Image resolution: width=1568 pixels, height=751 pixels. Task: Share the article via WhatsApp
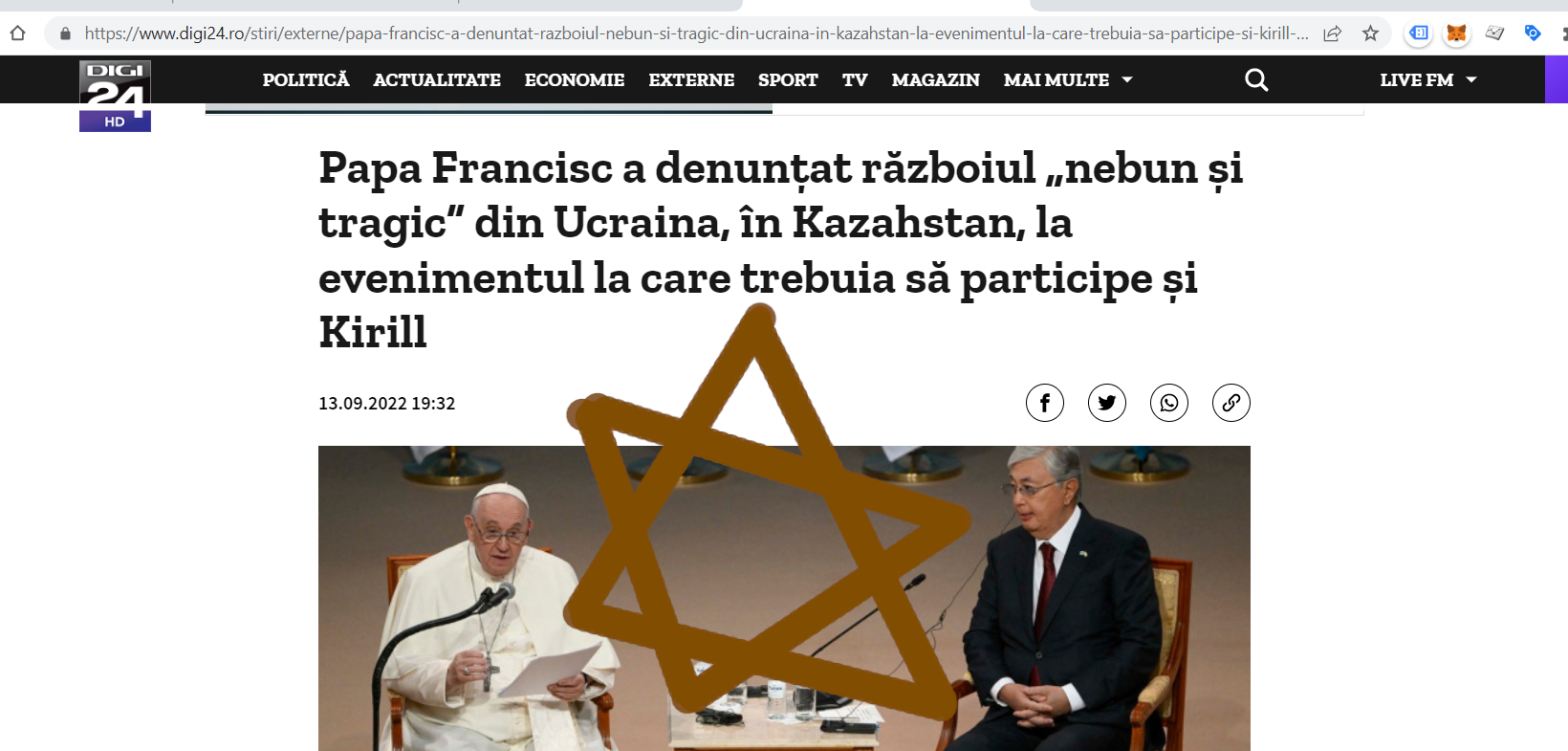1169,403
